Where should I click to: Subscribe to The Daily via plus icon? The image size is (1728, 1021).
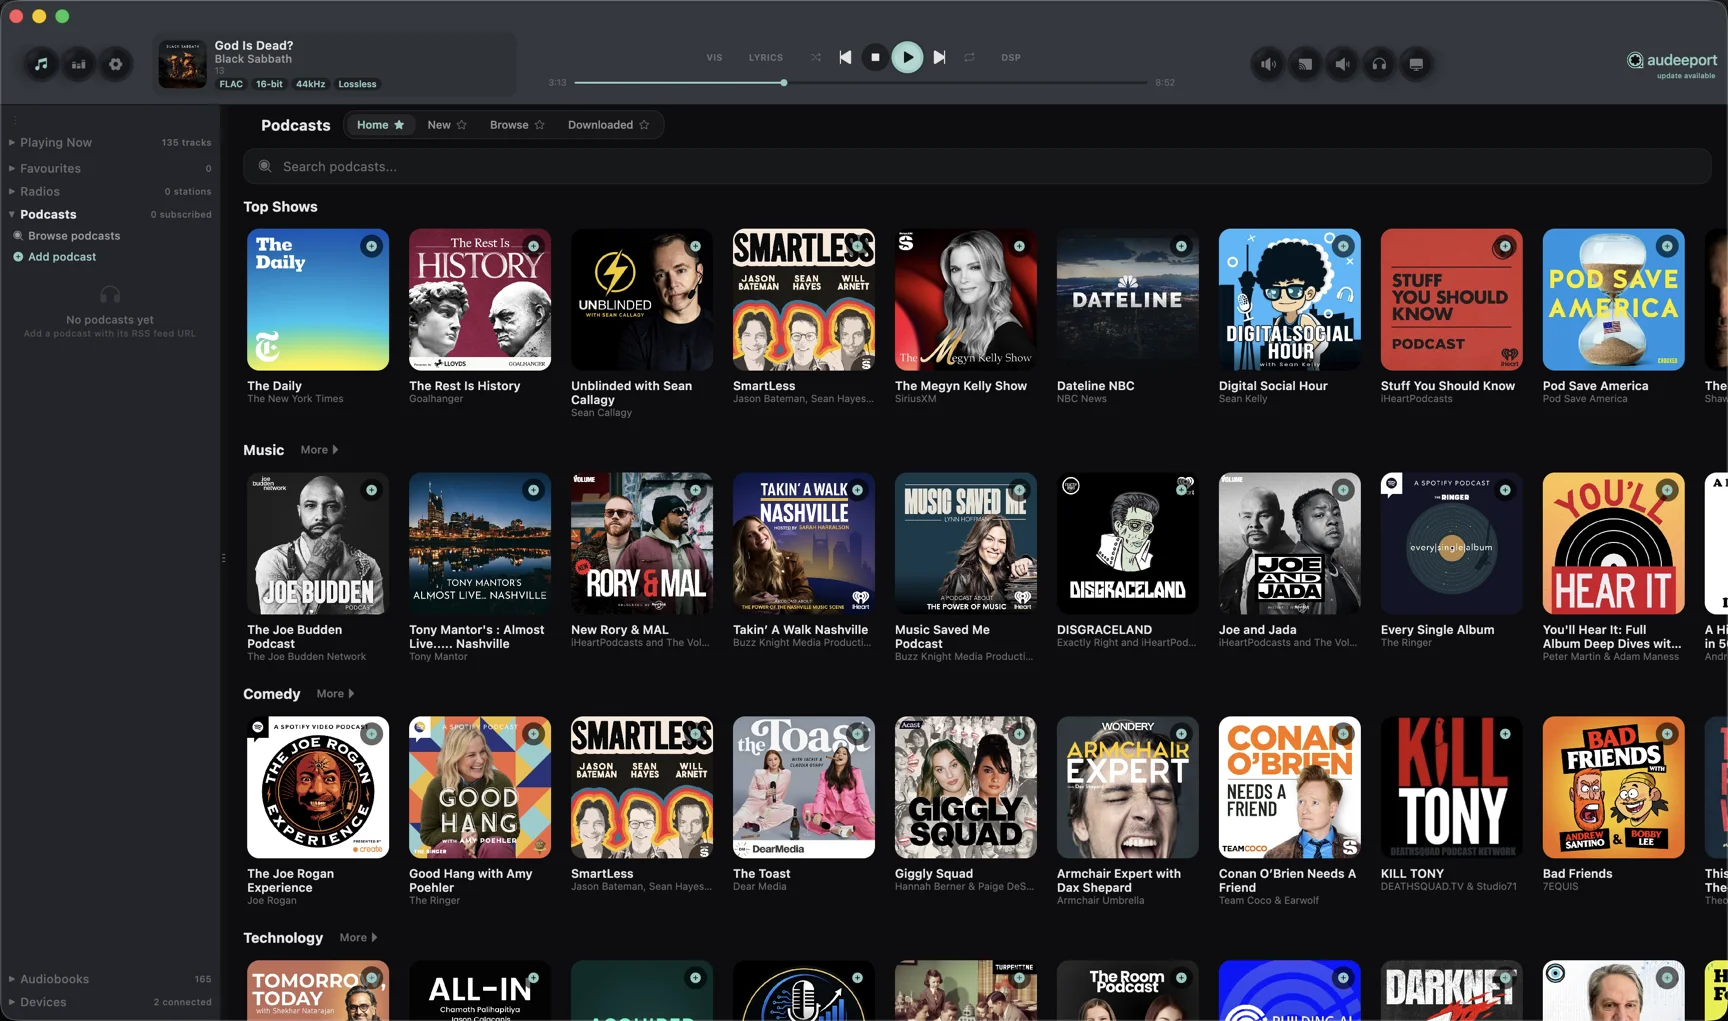click(x=371, y=246)
